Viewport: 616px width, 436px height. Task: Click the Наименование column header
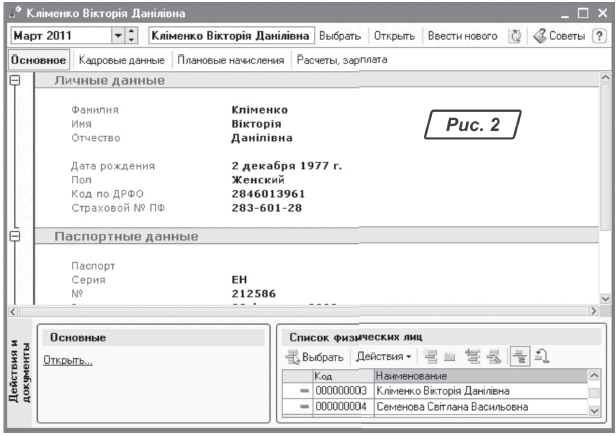[x=478, y=375]
